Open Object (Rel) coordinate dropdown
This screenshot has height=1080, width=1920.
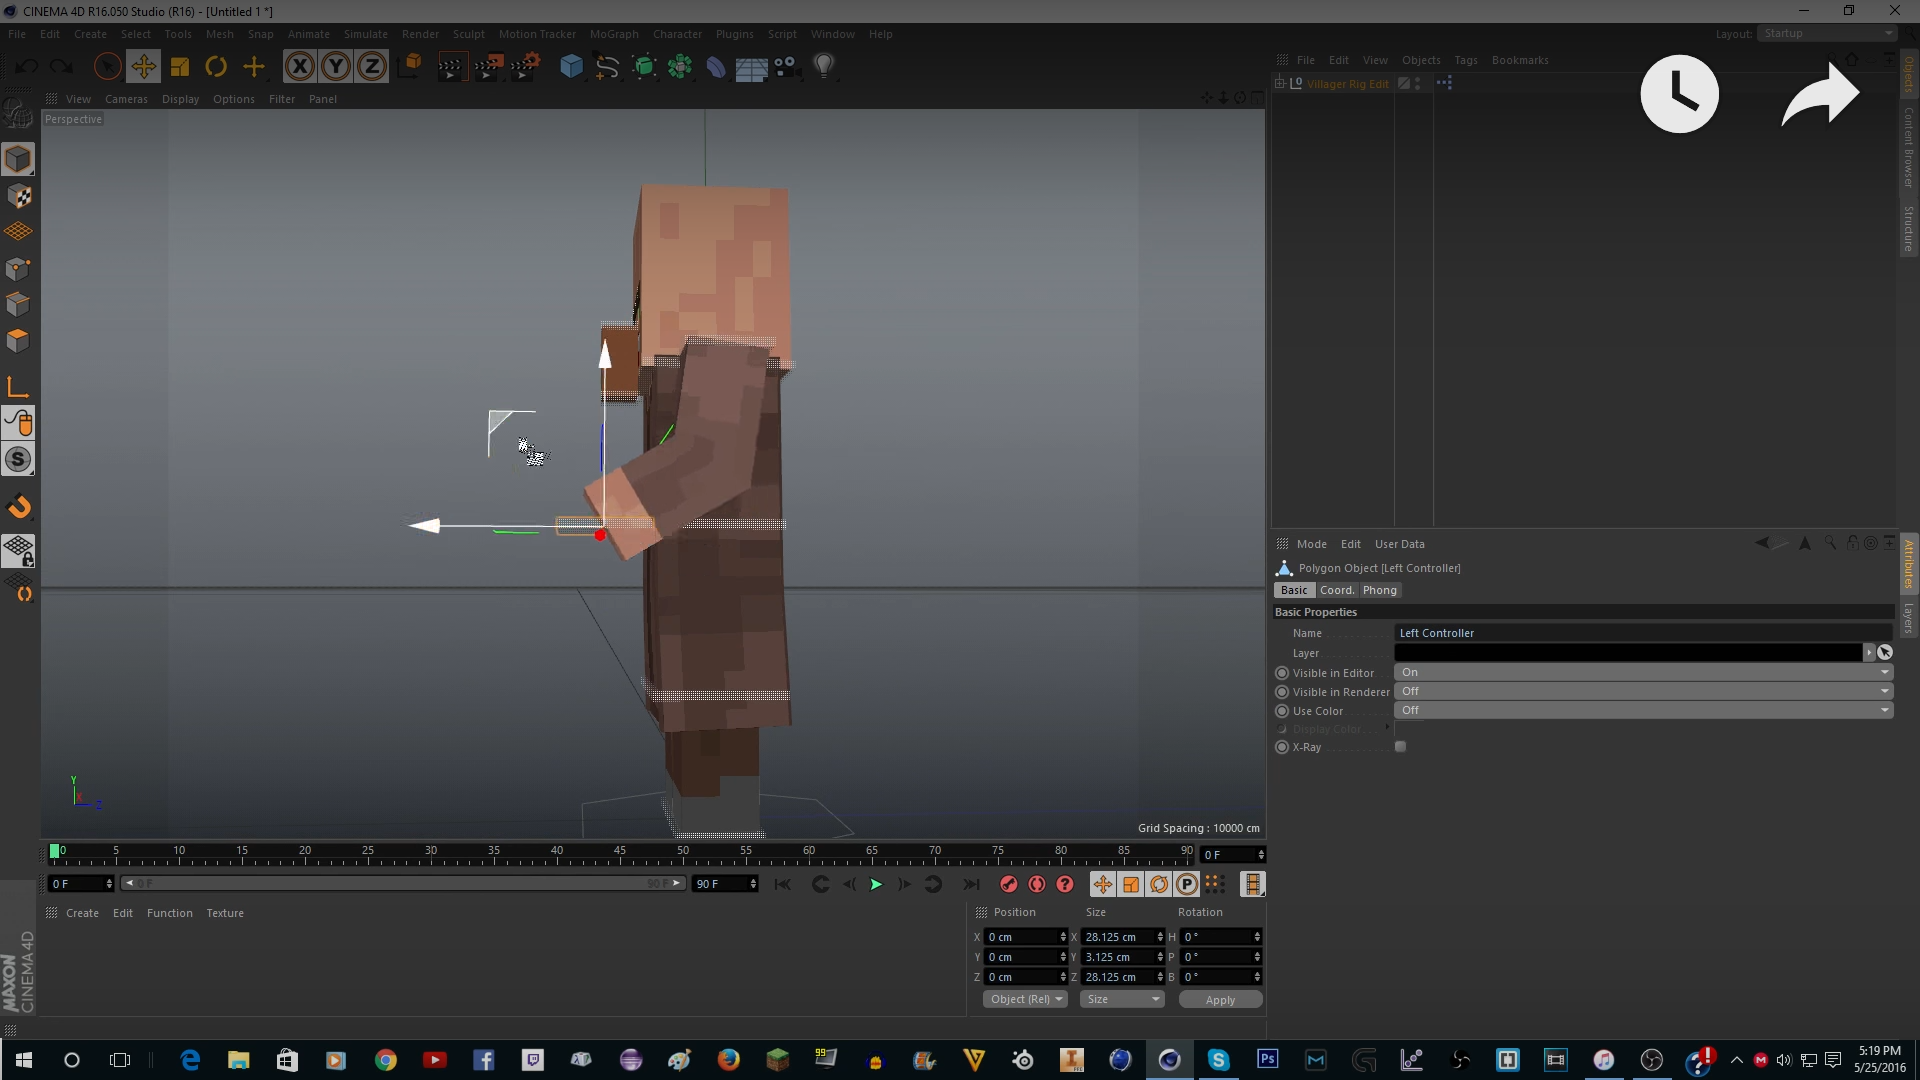1026,1000
